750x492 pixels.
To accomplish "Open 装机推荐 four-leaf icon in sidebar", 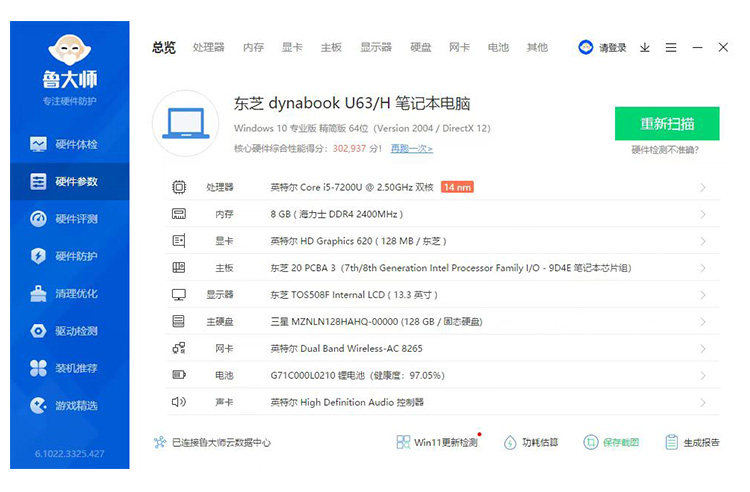I will (x=38, y=368).
